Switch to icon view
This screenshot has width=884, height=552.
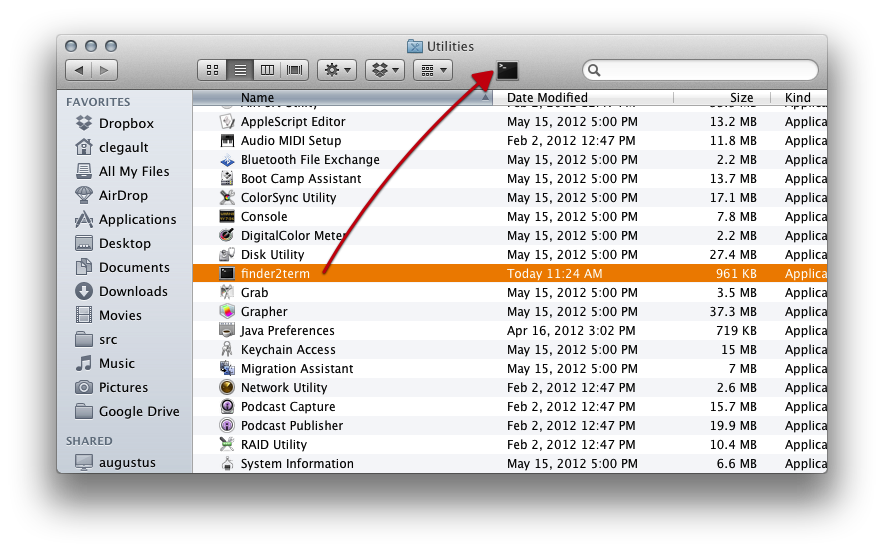213,70
